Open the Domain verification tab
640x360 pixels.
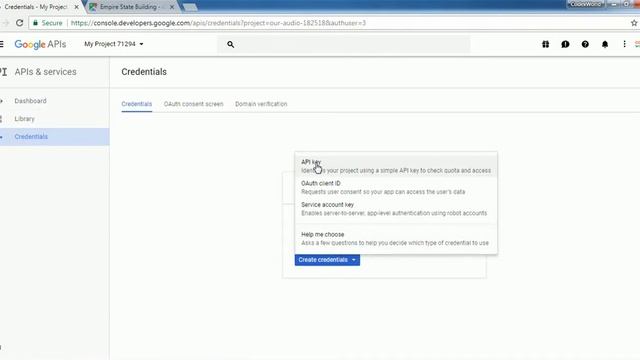[261, 104]
